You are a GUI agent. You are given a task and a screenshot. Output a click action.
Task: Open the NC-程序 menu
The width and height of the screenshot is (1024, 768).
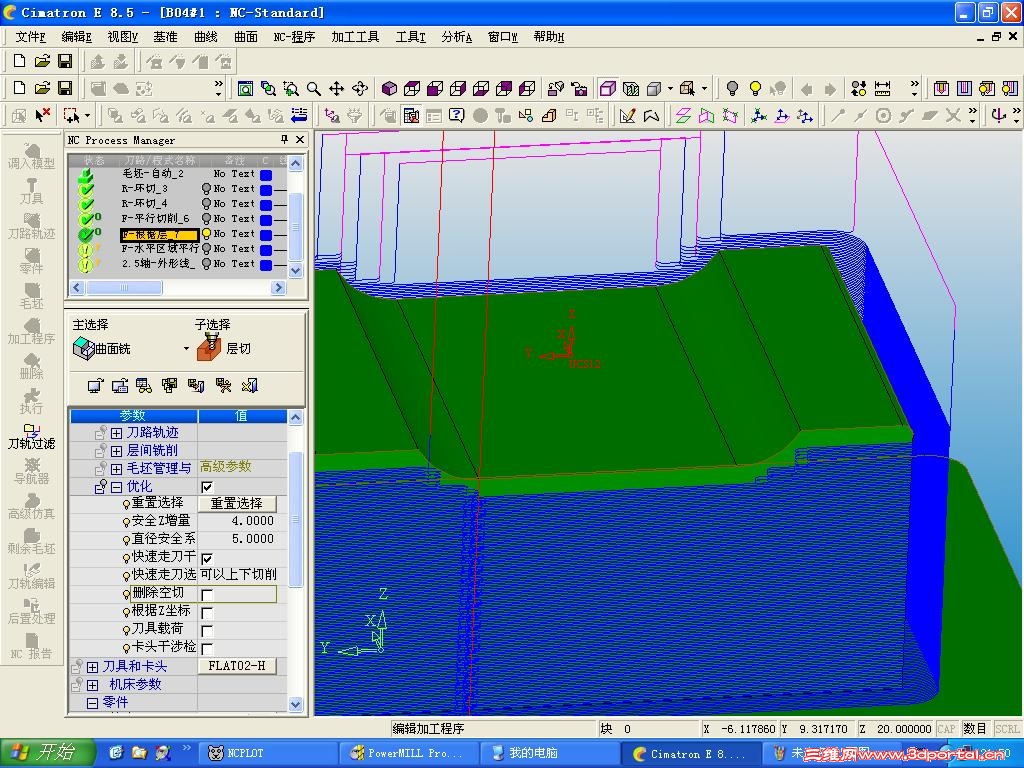tap(294, 37)
